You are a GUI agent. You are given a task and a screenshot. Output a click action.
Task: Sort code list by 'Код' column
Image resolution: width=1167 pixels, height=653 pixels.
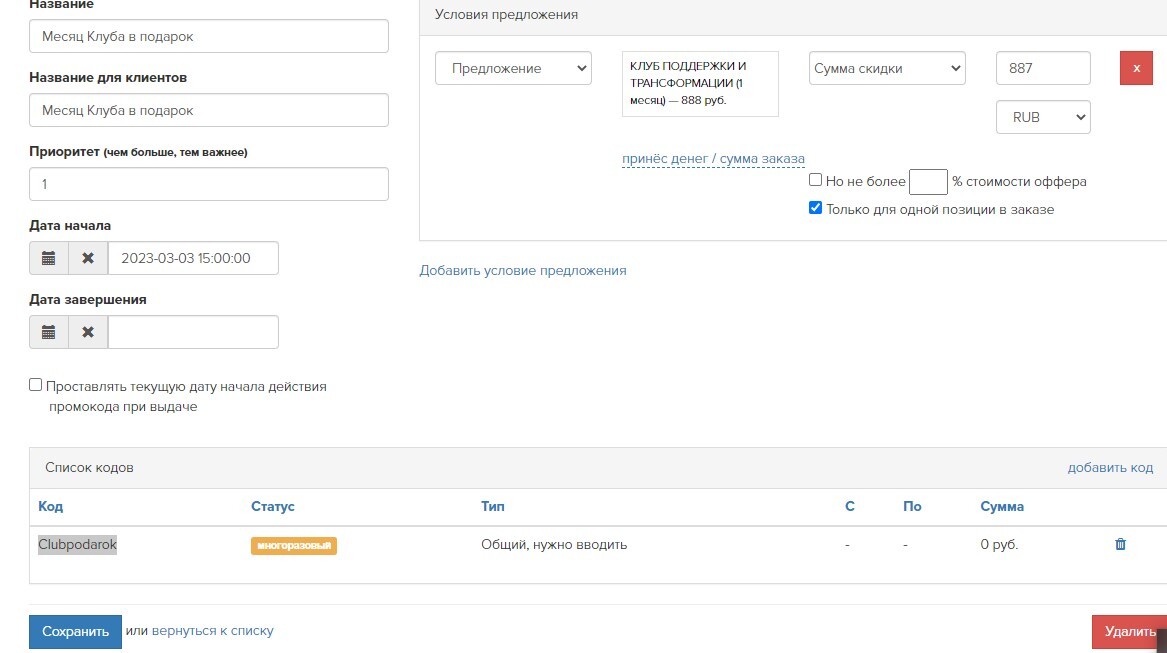pos(51,507)
